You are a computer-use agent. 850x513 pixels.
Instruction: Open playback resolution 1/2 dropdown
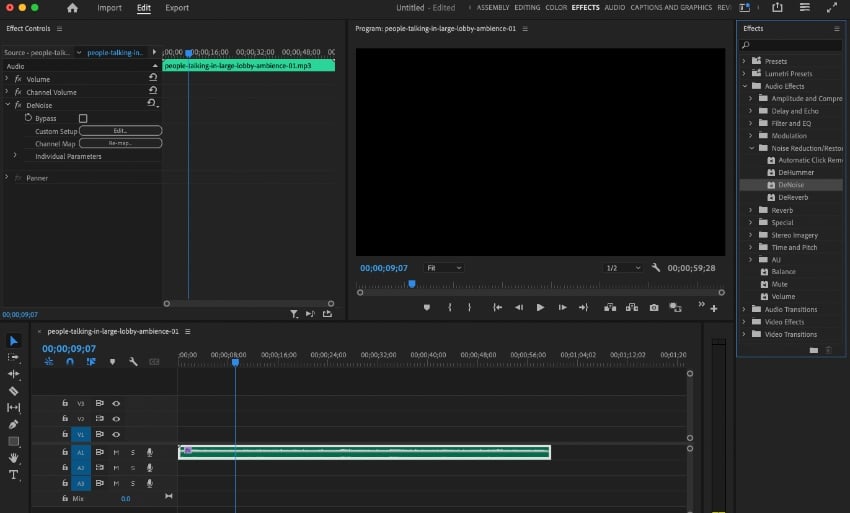coord(623,268)
